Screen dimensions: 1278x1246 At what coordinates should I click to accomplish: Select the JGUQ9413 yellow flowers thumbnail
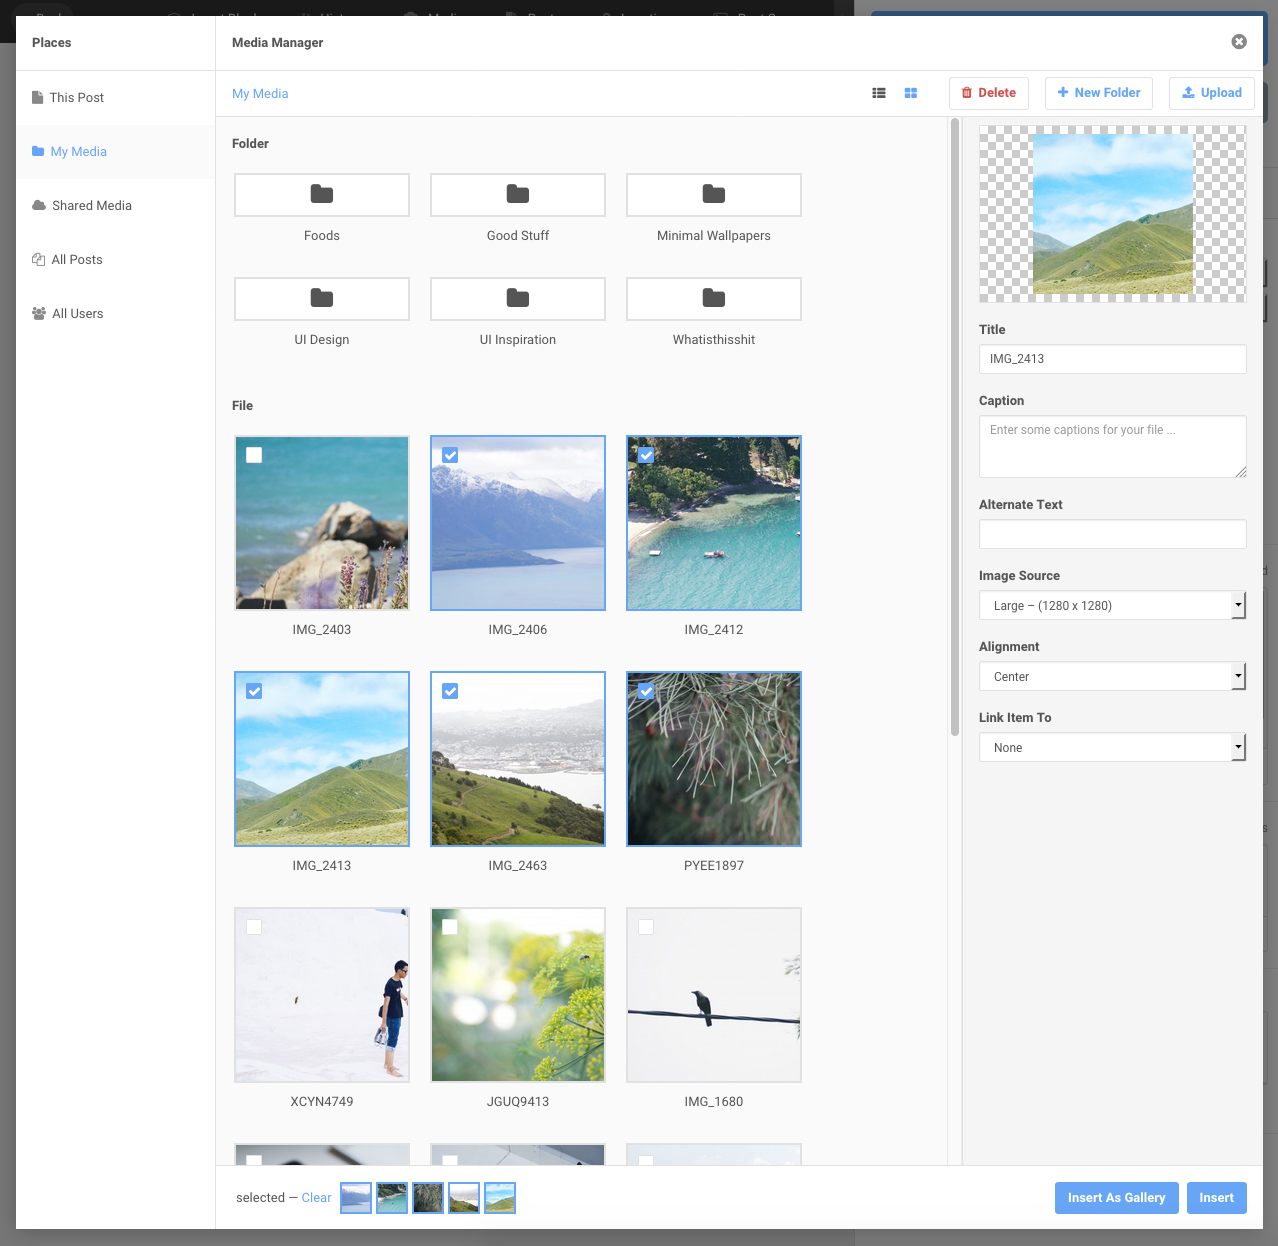point(518,995)
